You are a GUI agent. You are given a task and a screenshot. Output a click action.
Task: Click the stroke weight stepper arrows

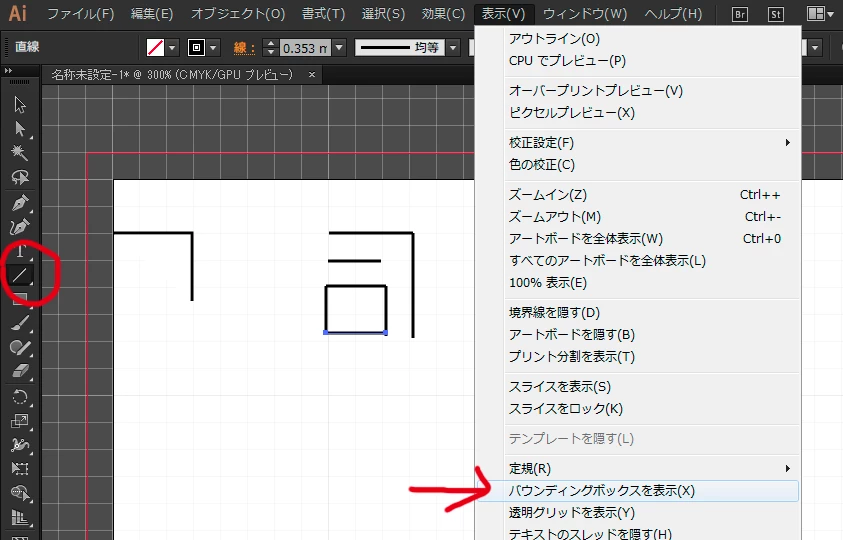(x=270, y=47)
